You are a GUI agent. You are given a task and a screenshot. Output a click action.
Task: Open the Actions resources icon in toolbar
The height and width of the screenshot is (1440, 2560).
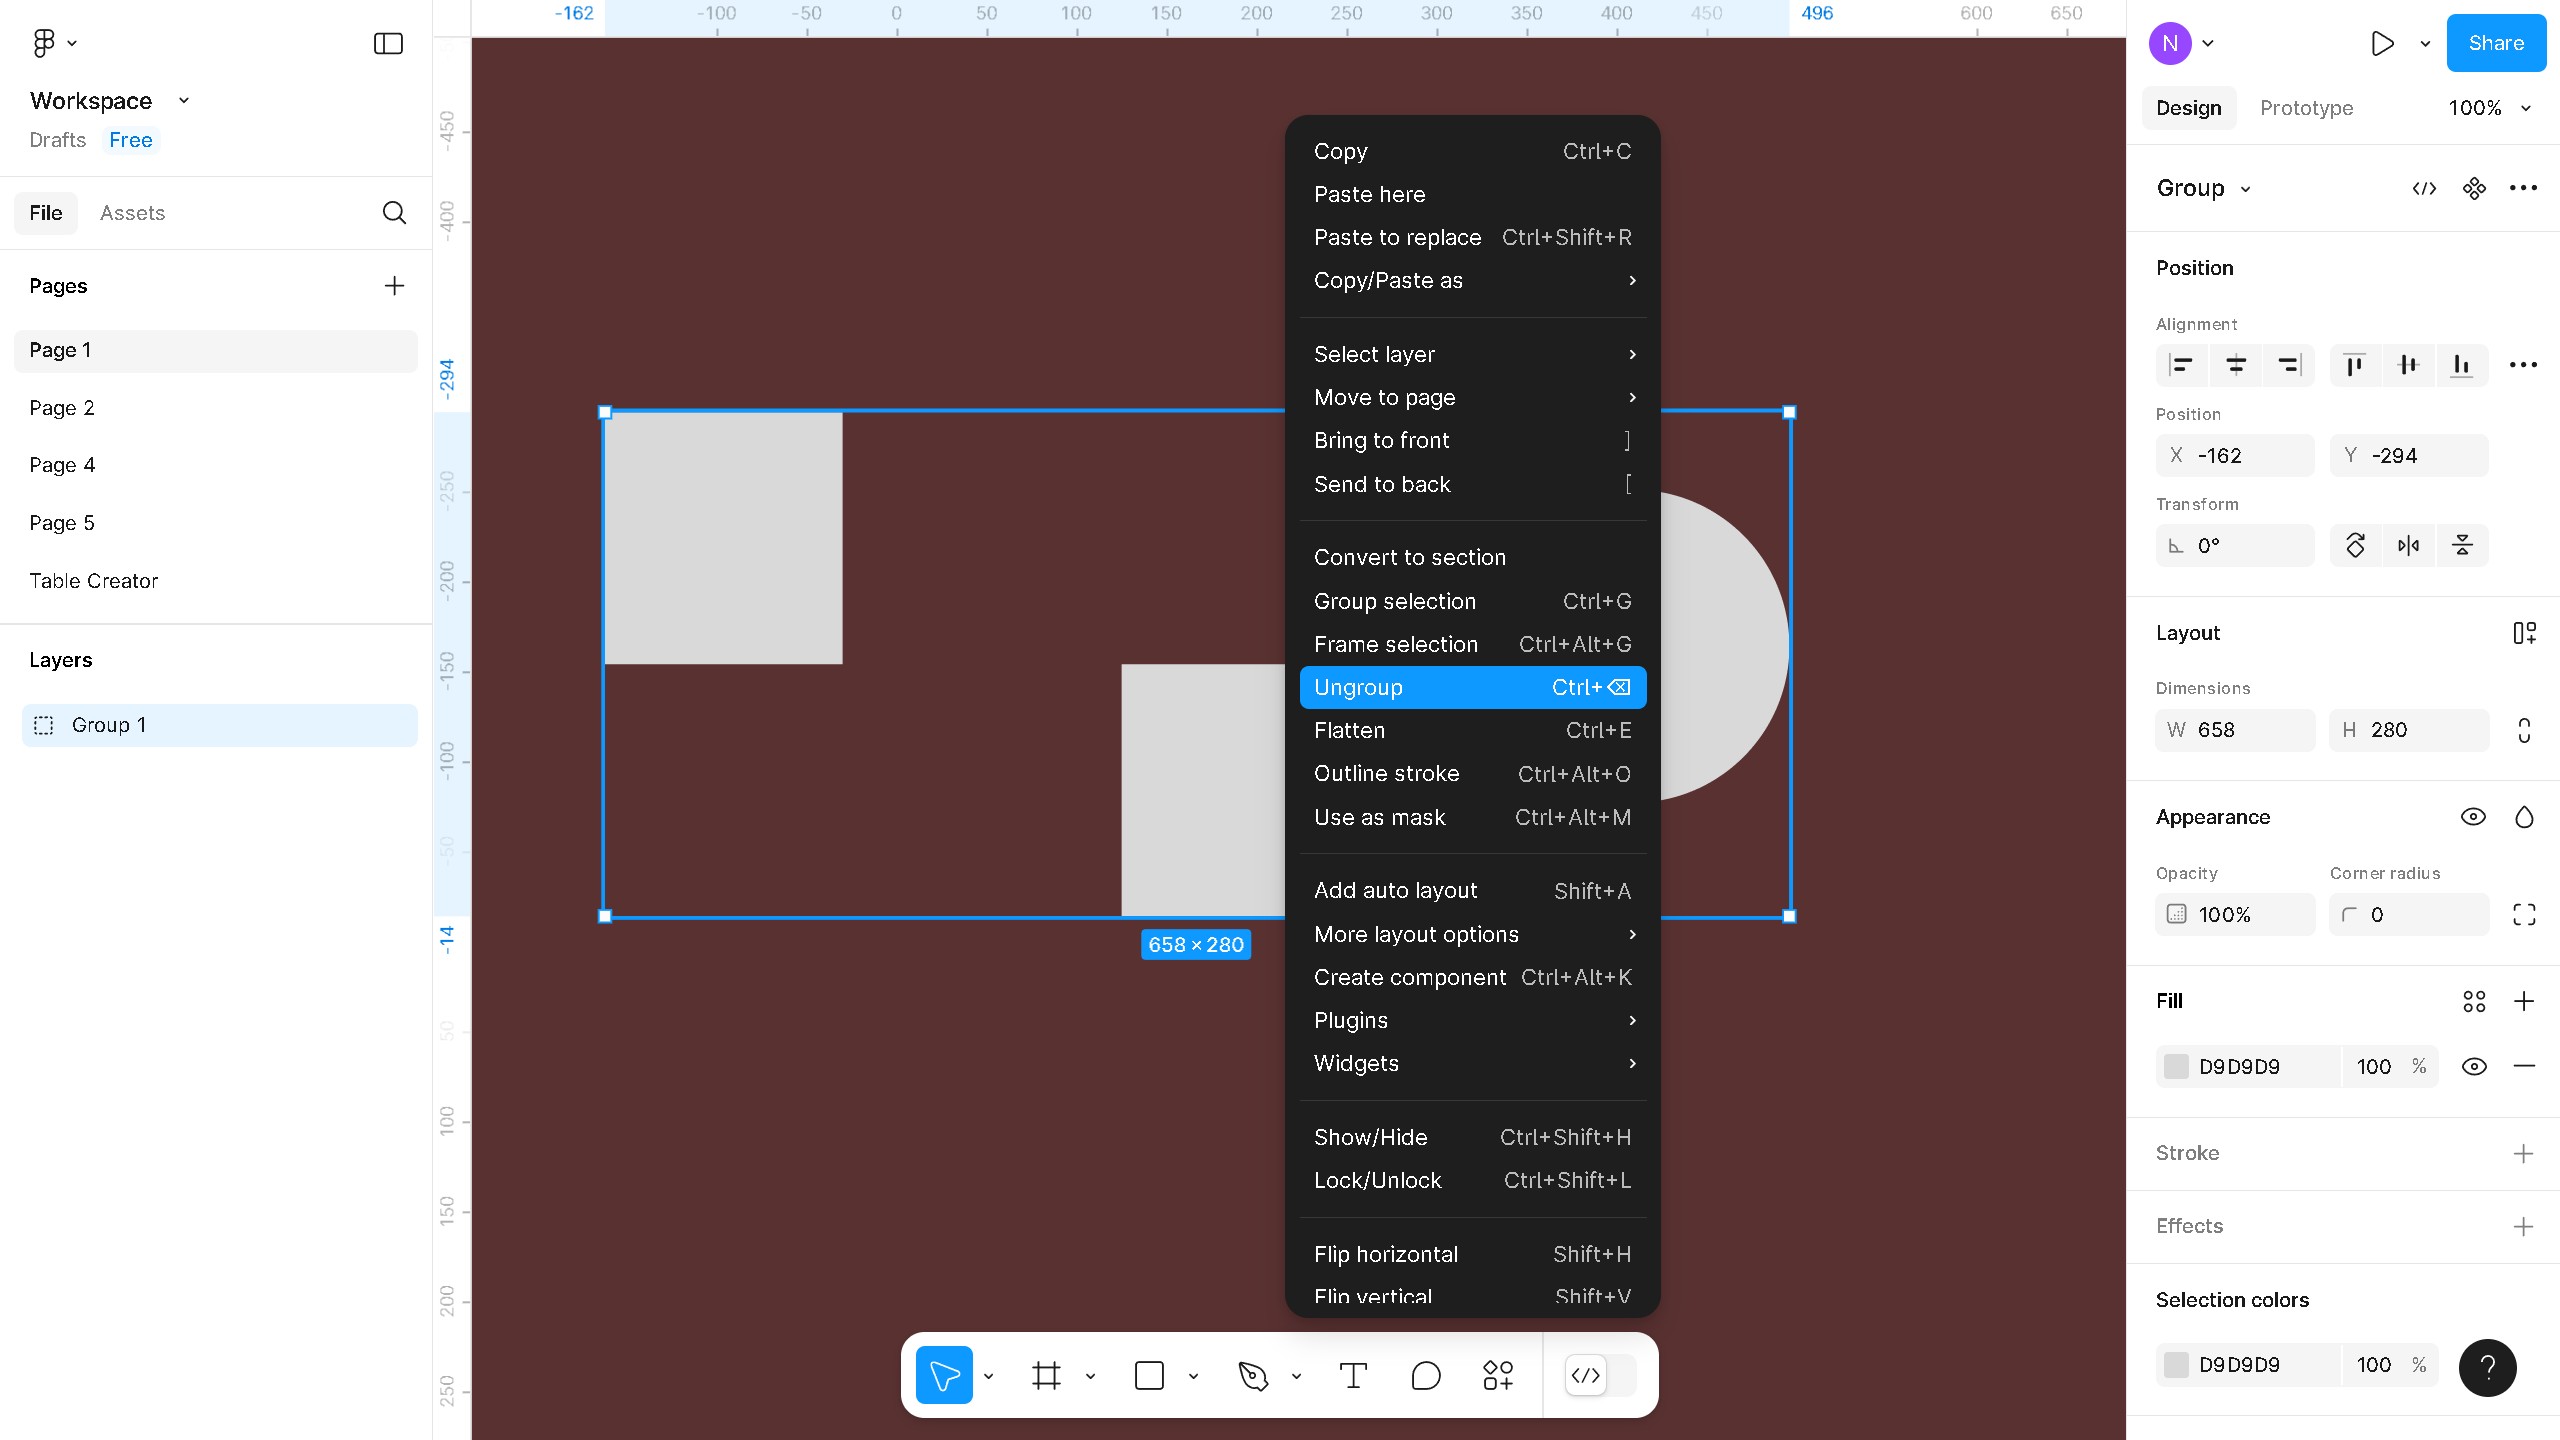1498,1376
